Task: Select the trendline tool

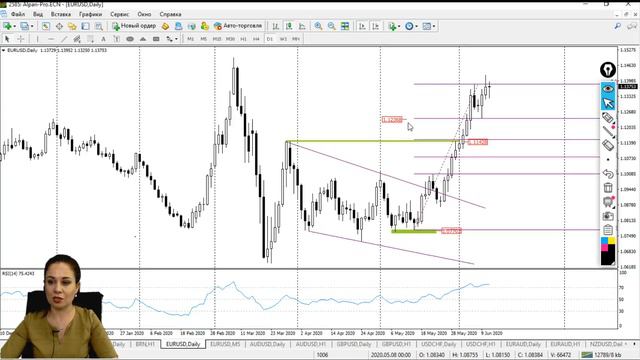Action: pos(64,39)
